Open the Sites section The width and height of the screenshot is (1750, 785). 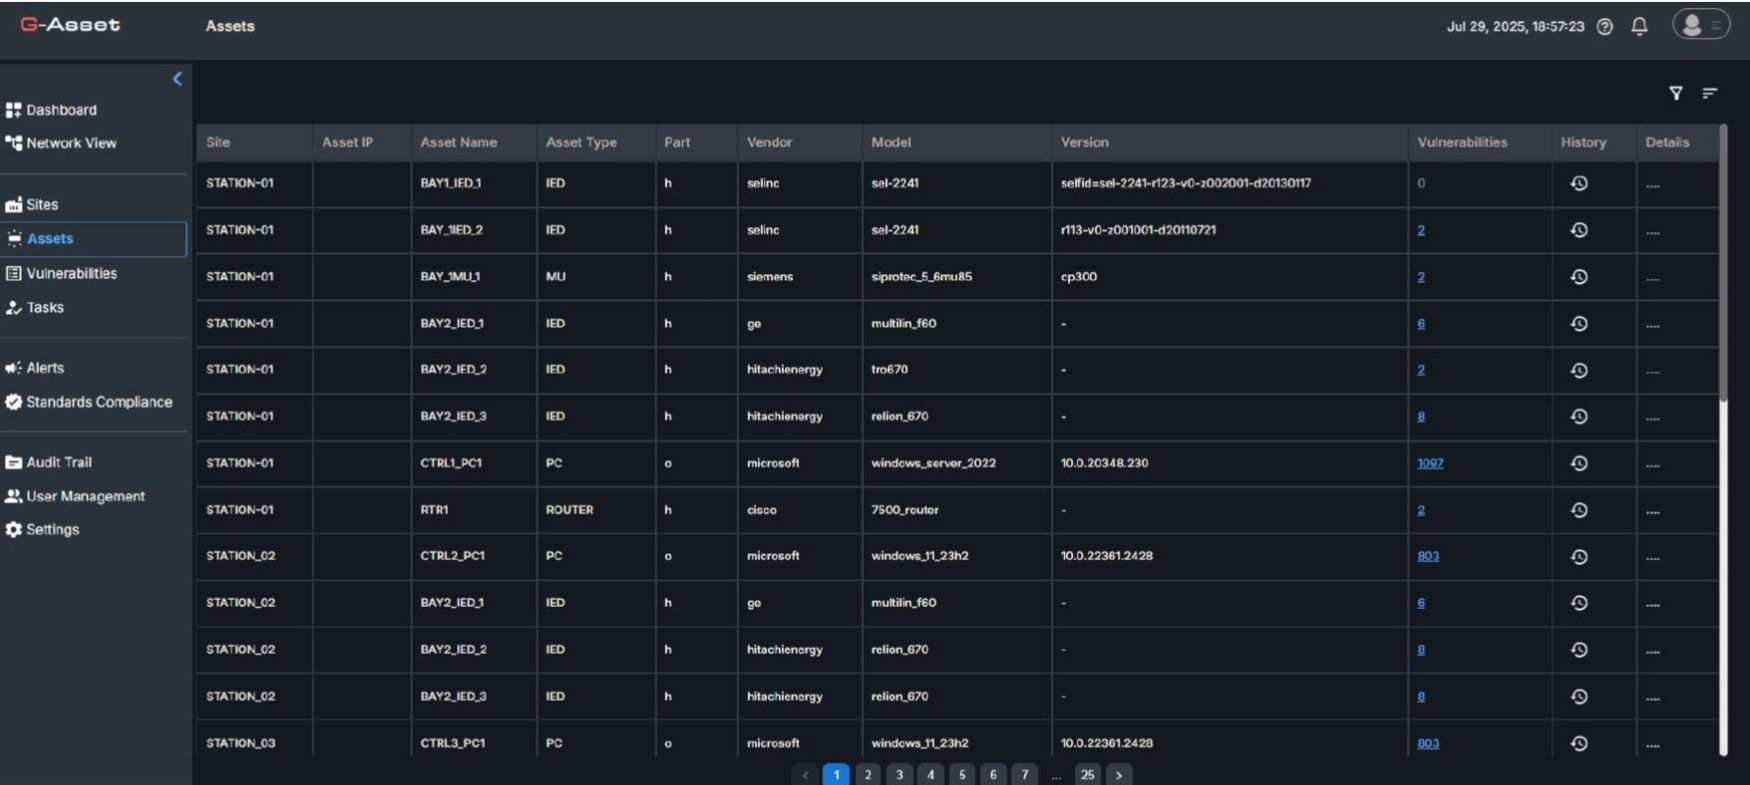click(x=32, y=205)
